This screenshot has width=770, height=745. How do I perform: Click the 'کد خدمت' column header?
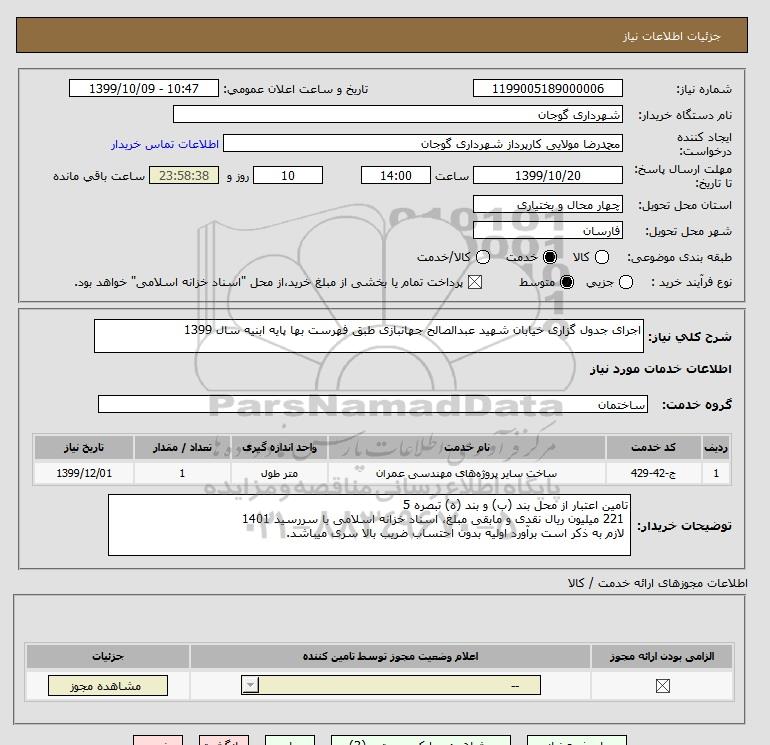(653, 447)
